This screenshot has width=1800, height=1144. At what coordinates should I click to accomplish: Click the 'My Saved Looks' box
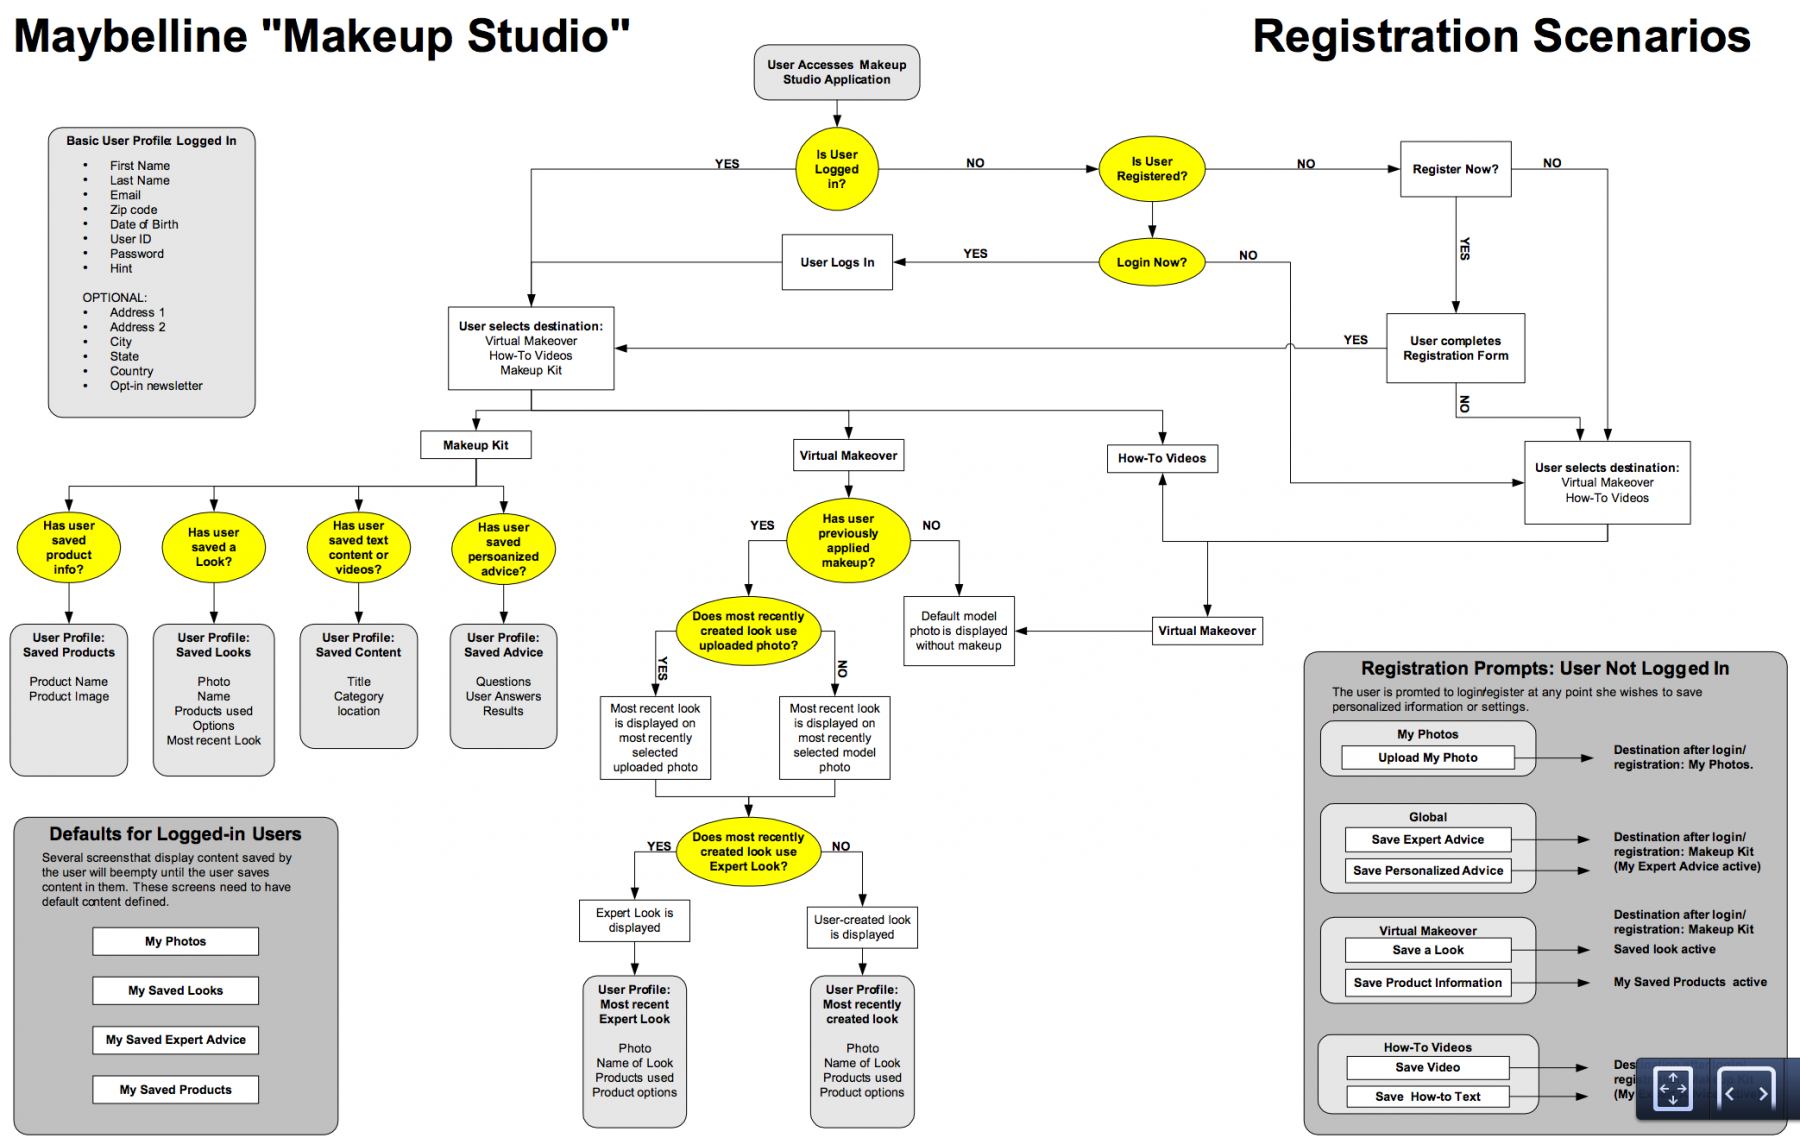coord(176,990)
